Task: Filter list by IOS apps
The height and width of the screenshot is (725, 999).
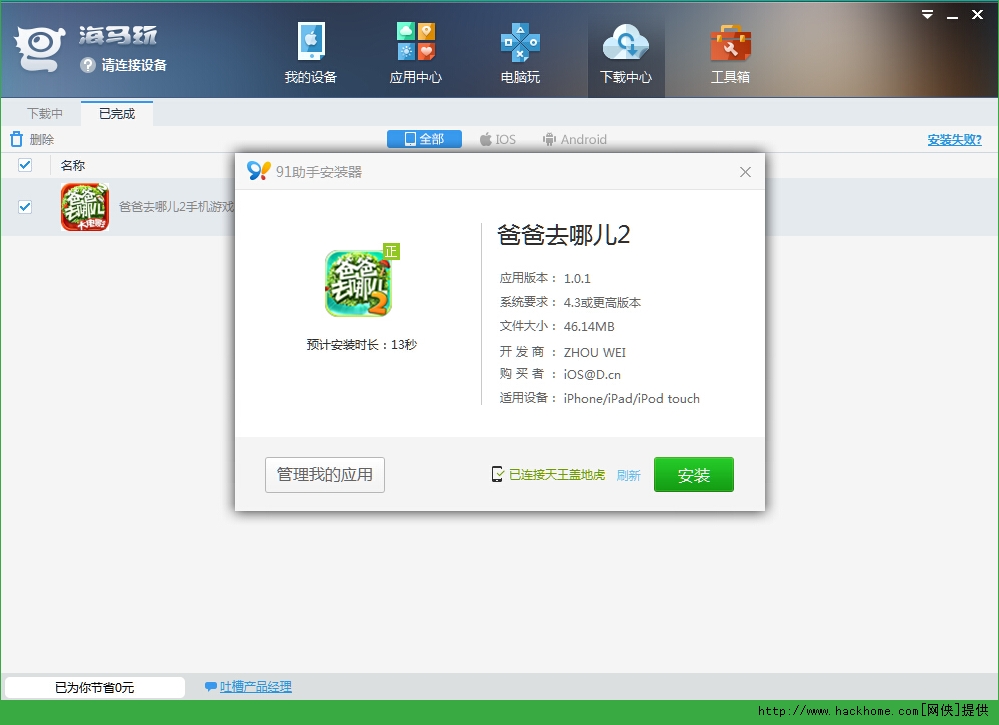Action: tap(498, 139)
